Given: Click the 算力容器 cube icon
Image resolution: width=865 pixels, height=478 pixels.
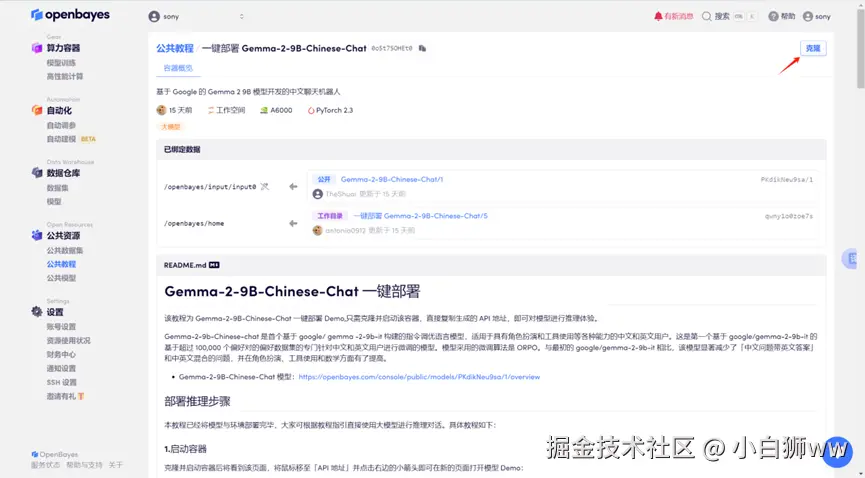Looking at the screenshot, I should click(37, 48).
